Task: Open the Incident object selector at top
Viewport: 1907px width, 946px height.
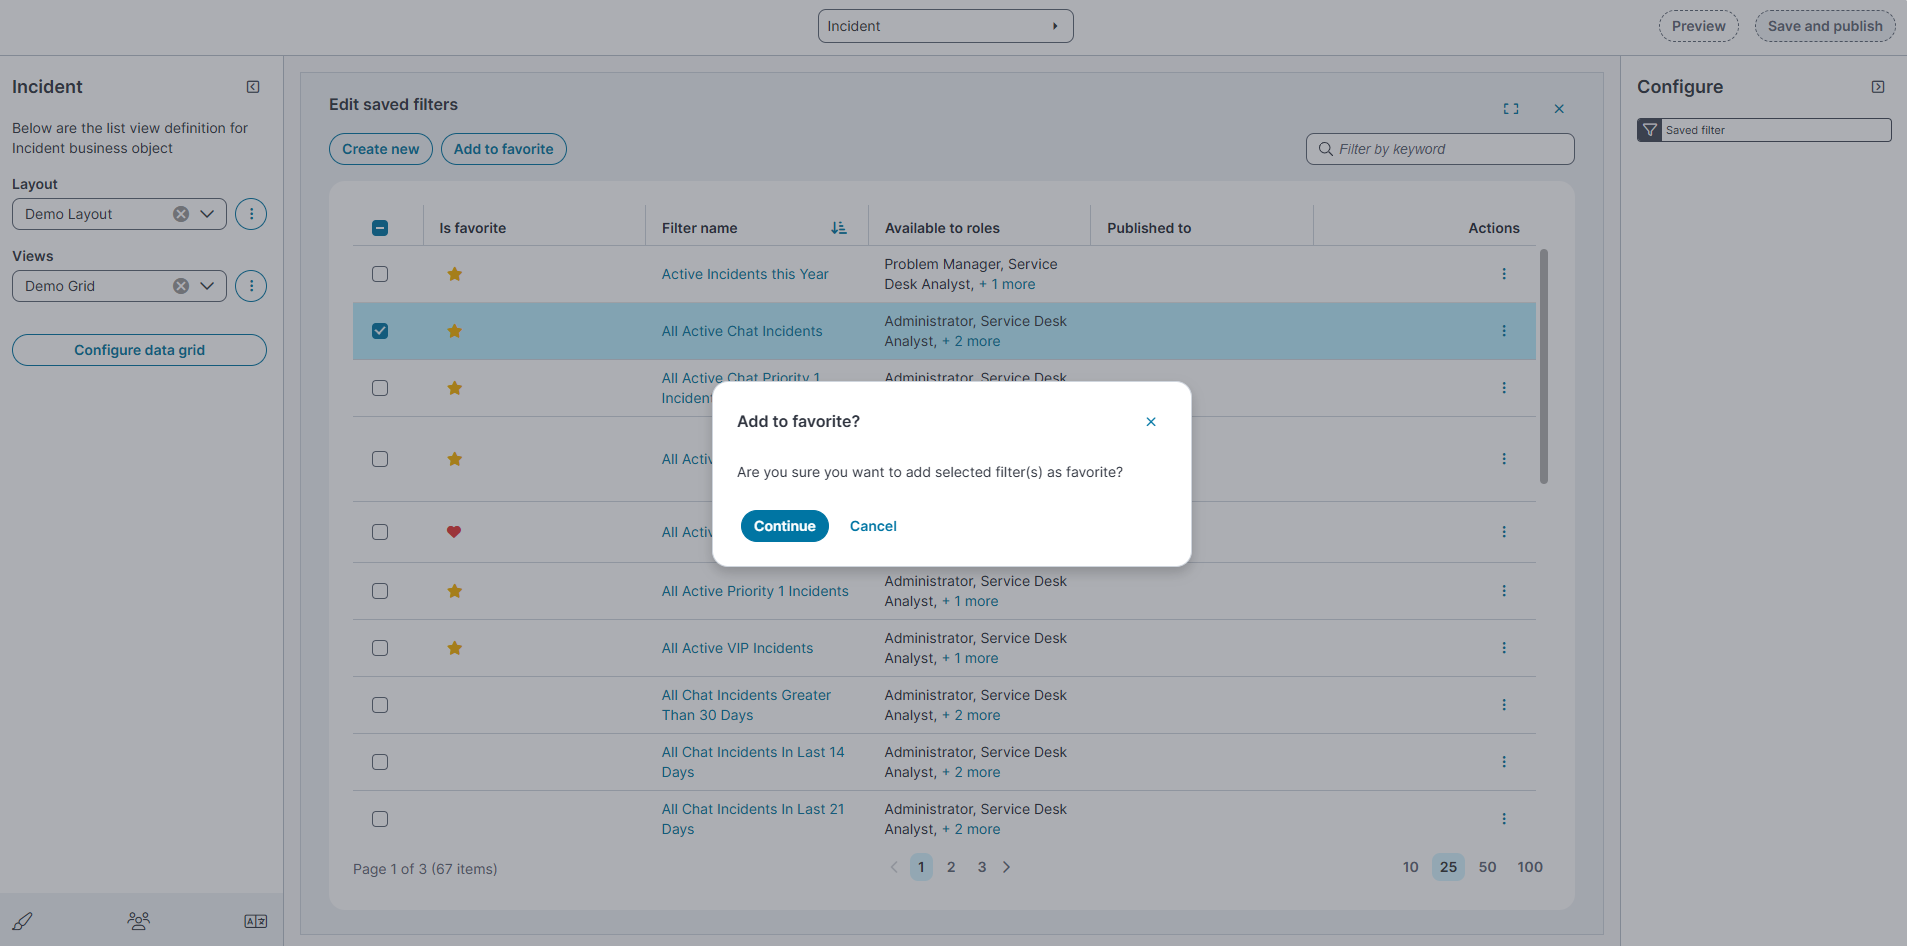Action: (944, 26)
